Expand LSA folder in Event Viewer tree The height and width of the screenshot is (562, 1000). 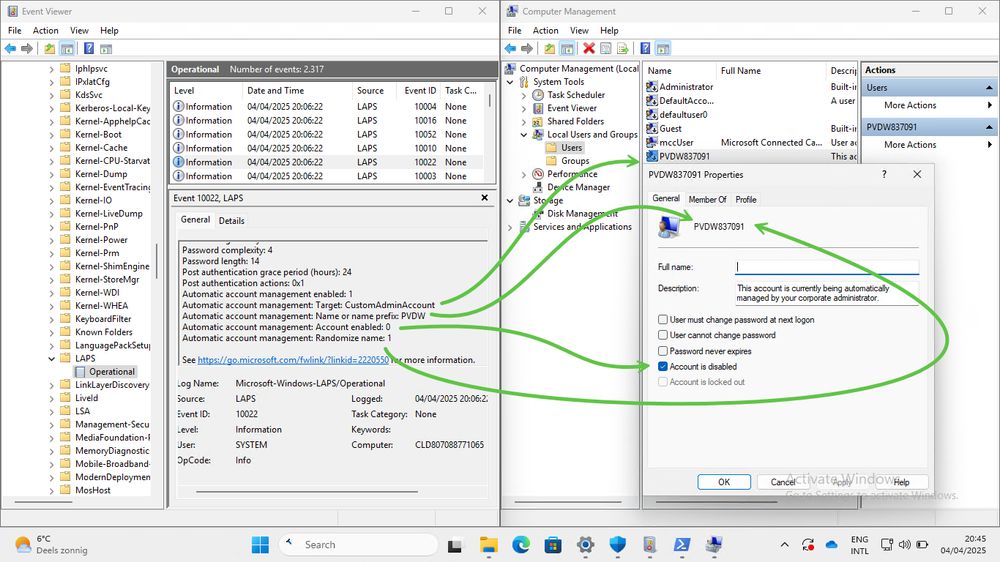(52, 411)
